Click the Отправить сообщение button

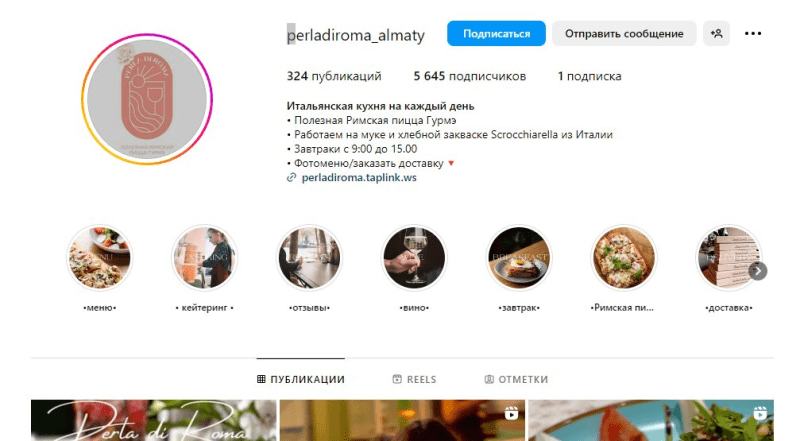coord(624,34)
